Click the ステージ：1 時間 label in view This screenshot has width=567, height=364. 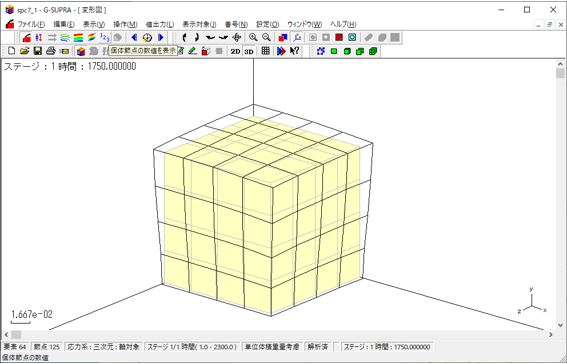point(70,67)
